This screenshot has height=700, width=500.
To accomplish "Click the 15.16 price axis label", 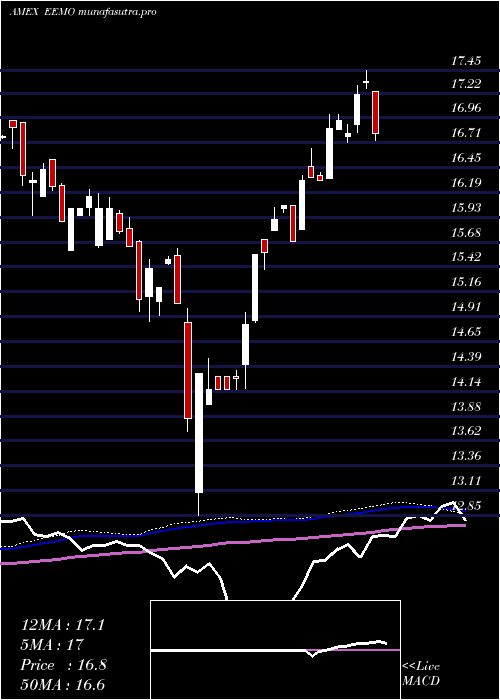I will [466, 282].
